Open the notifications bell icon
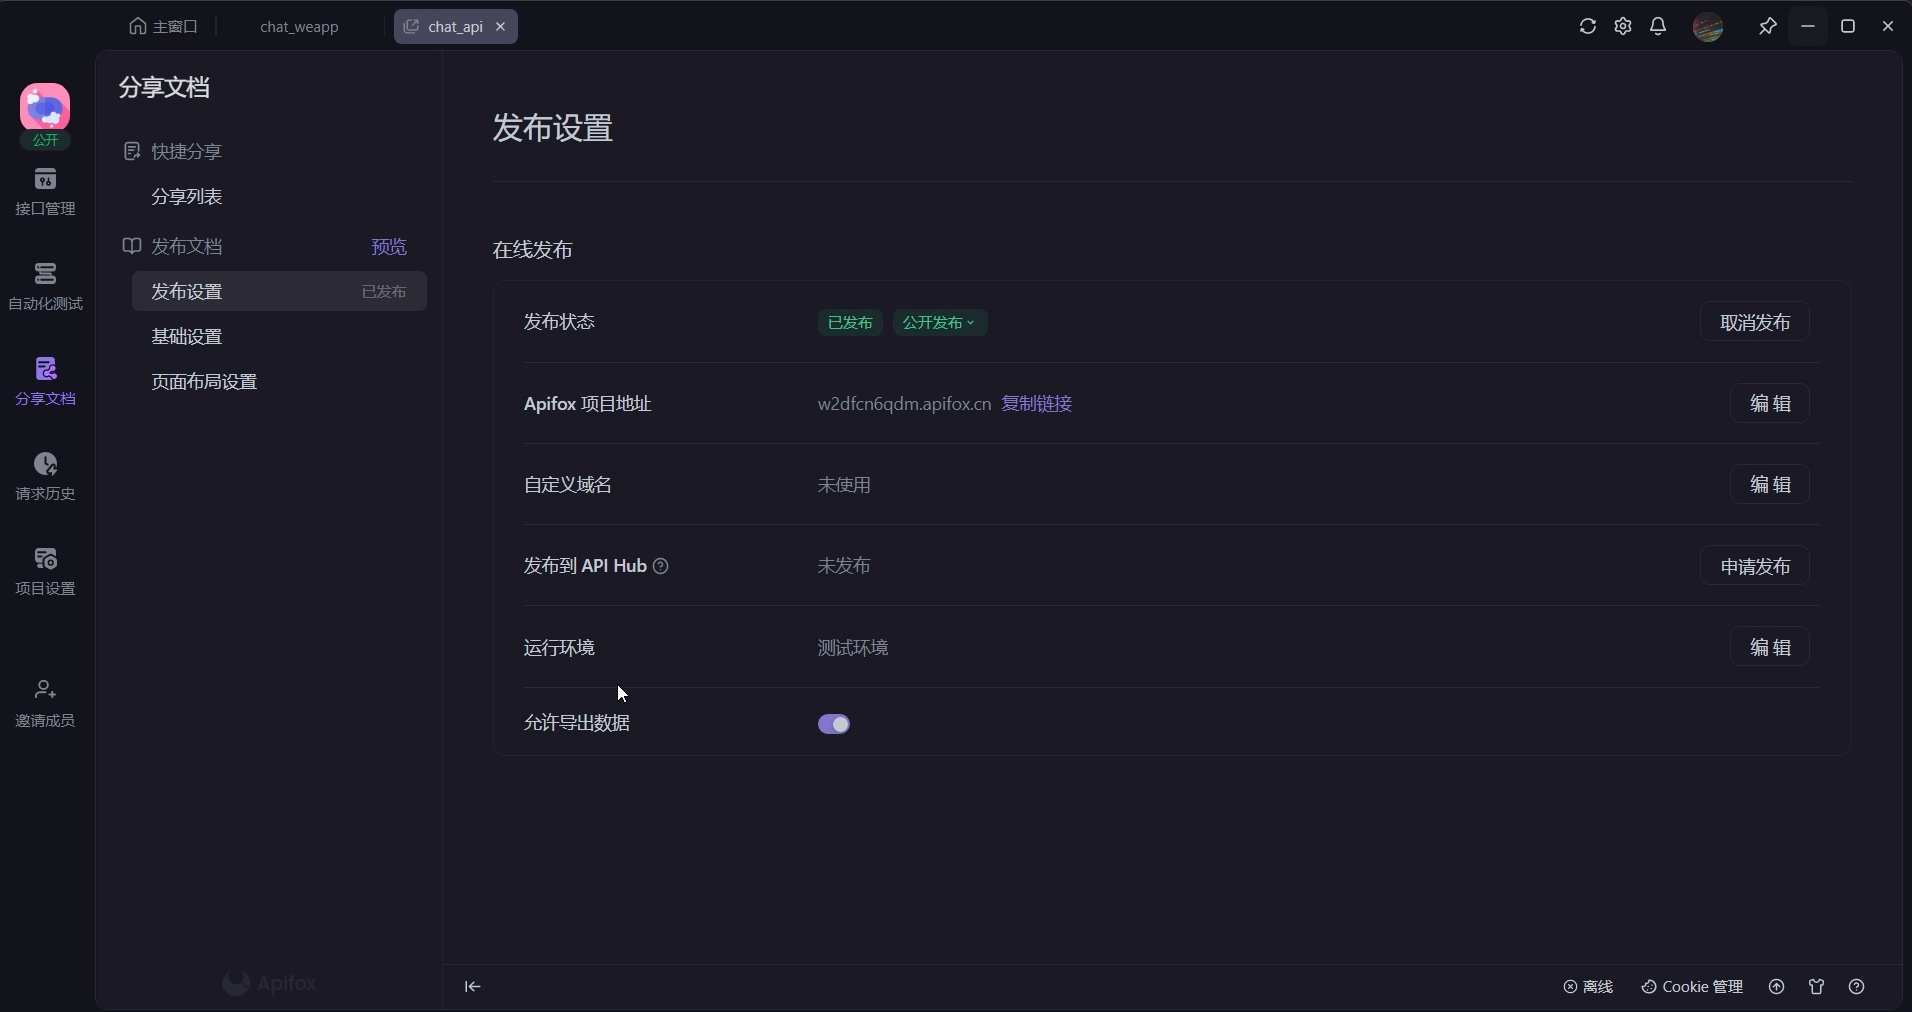 tap(1657, 27)
